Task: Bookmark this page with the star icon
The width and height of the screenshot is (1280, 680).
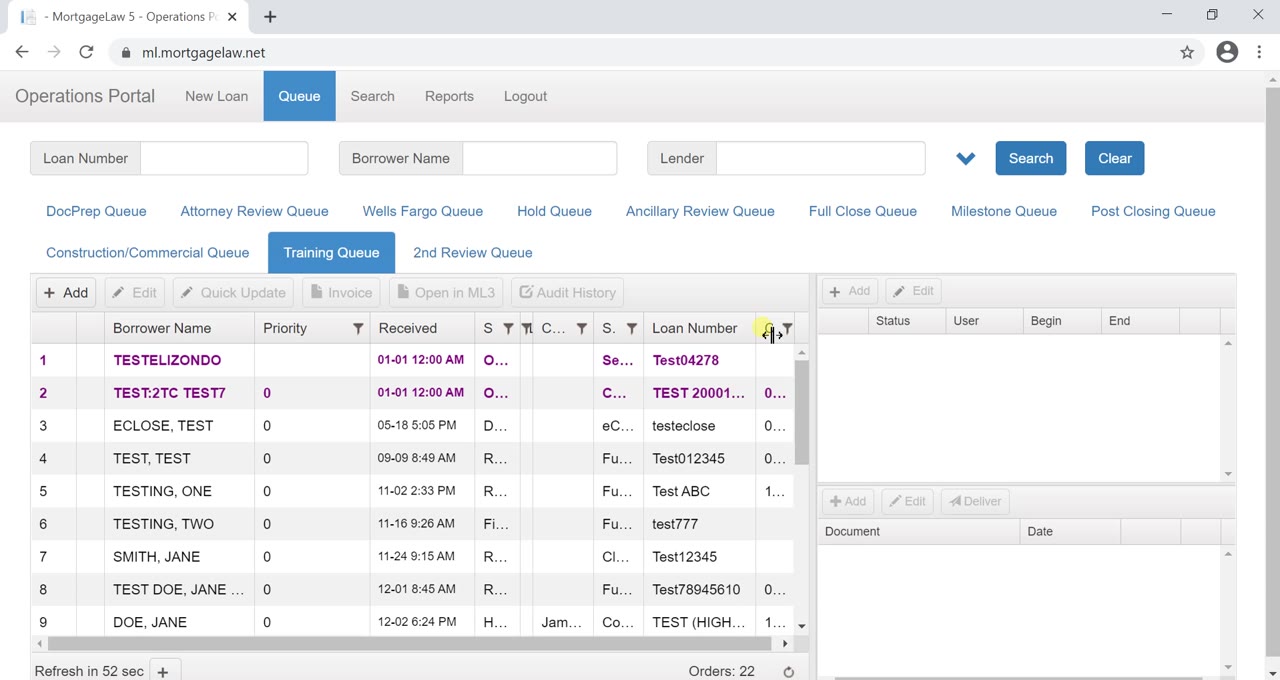Action: 1187,53
